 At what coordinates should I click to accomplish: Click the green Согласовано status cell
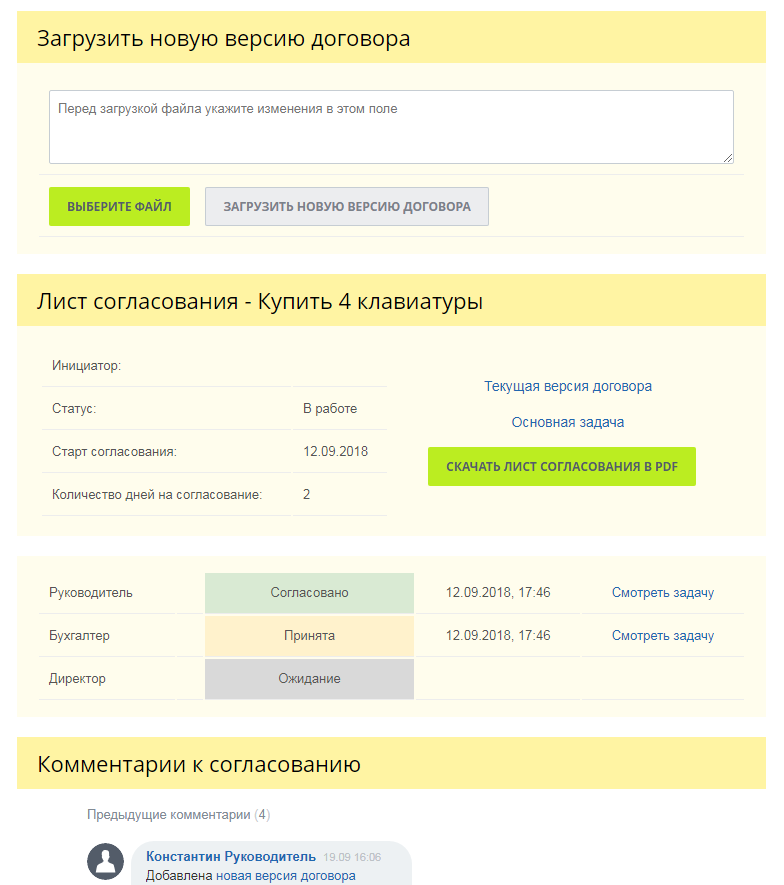point(309,593)
